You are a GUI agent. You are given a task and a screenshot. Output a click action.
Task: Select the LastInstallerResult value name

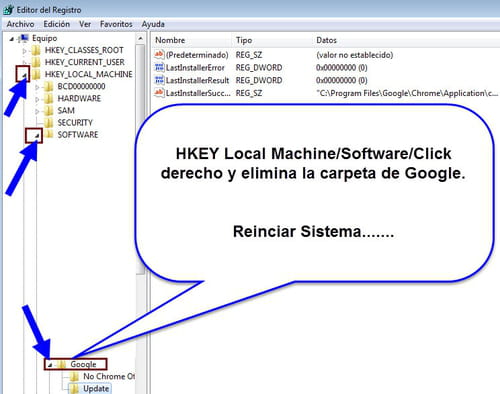[x=197, y=80]
